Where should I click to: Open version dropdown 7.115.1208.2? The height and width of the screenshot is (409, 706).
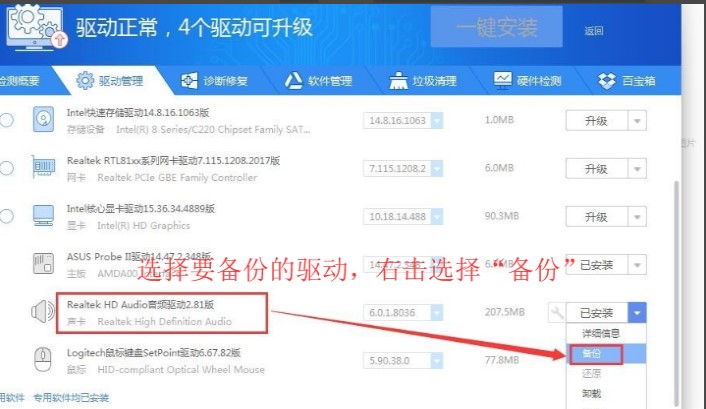click(437, 168)
